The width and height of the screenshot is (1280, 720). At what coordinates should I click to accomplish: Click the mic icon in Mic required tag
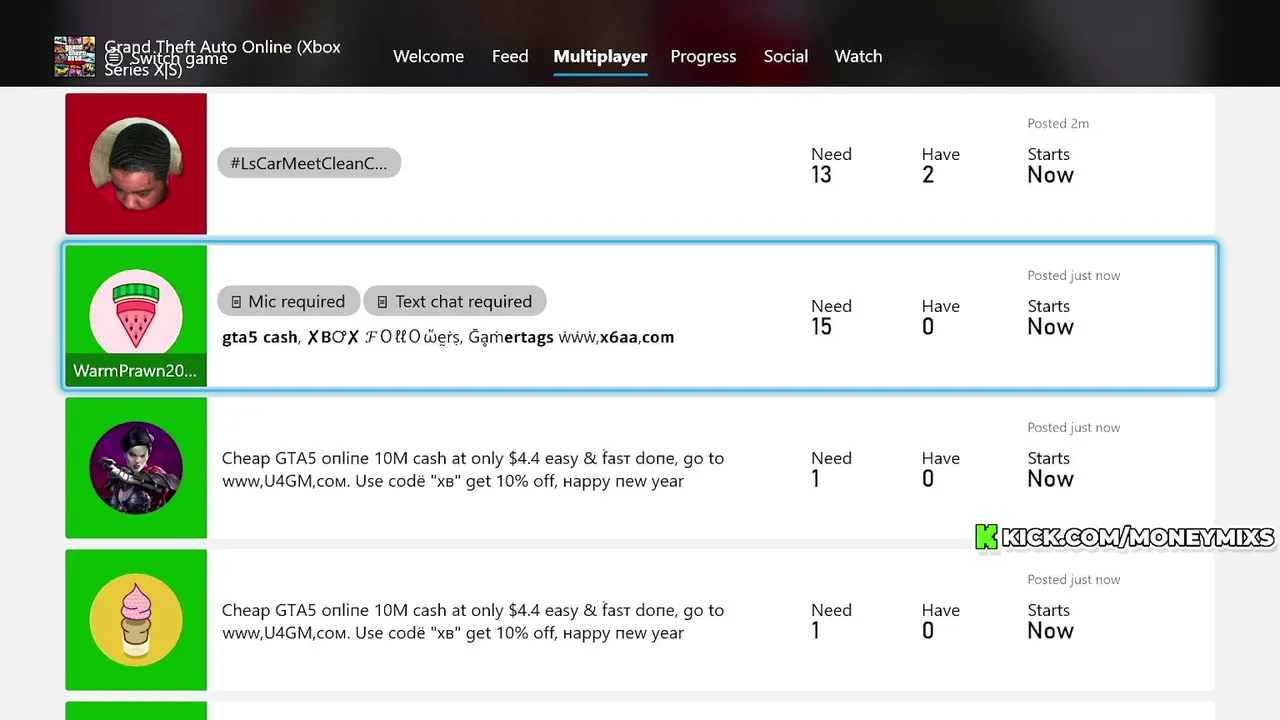(x=236, y=302)
